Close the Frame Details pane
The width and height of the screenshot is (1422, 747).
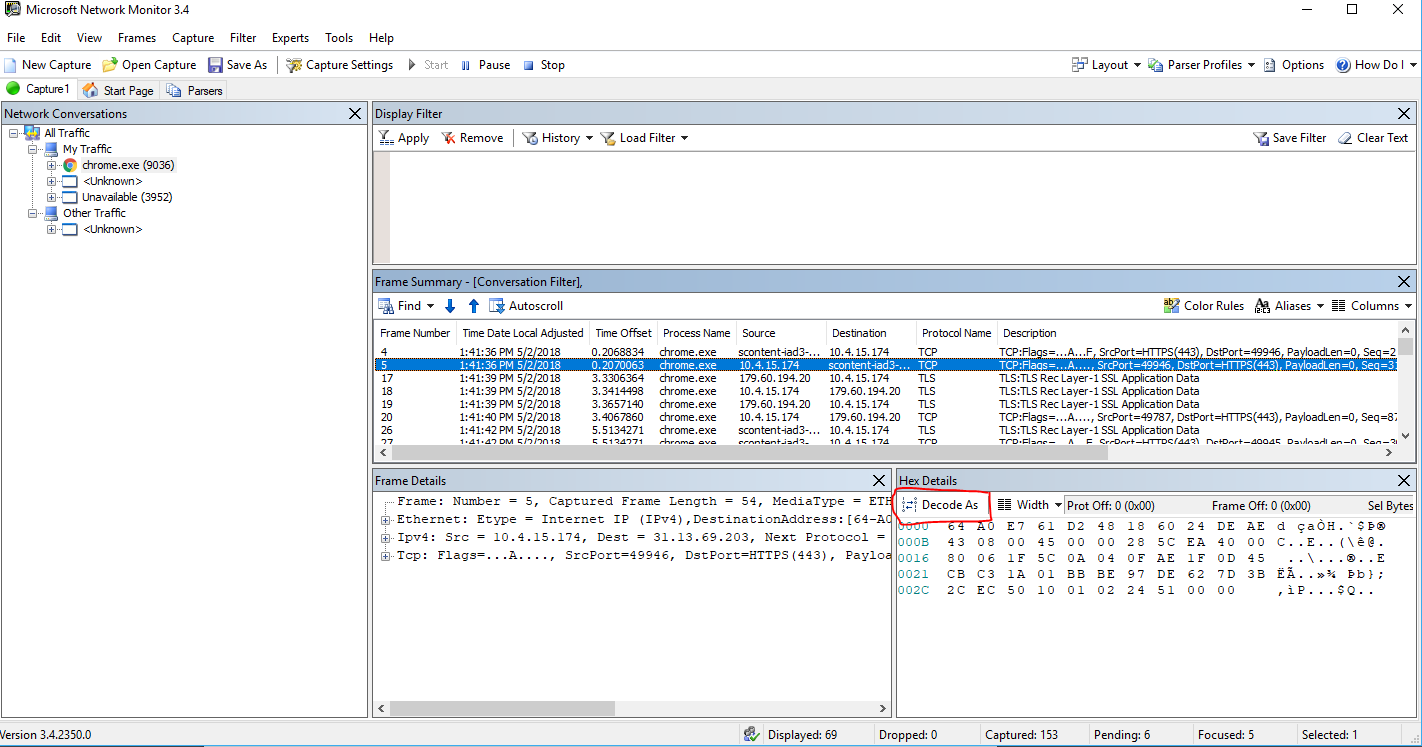879,481
